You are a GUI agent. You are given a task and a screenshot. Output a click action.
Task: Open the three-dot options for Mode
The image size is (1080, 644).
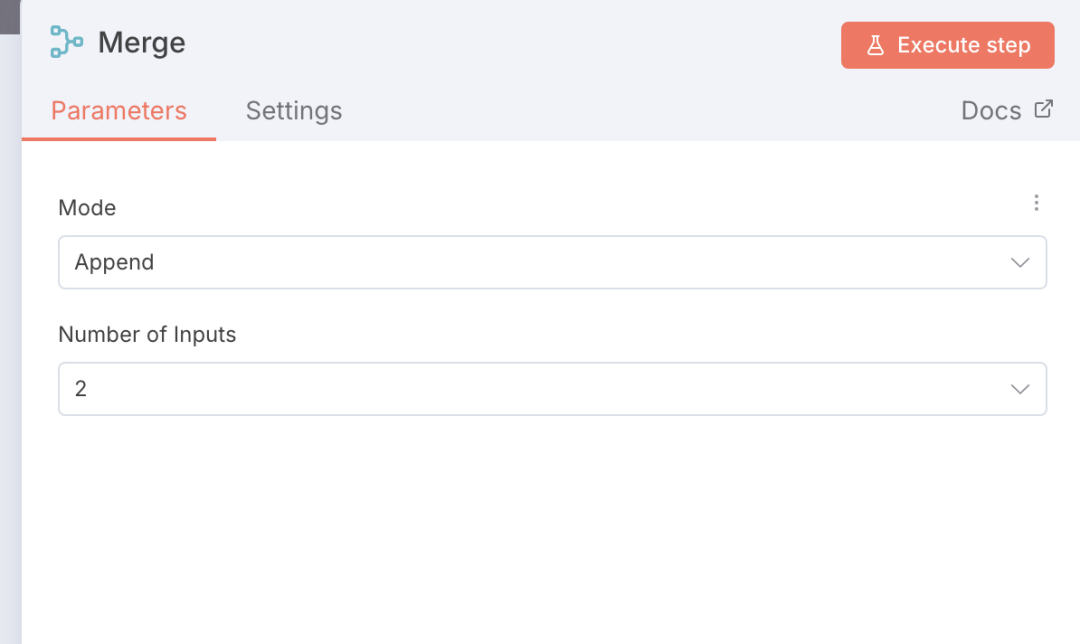[1036, 203]
